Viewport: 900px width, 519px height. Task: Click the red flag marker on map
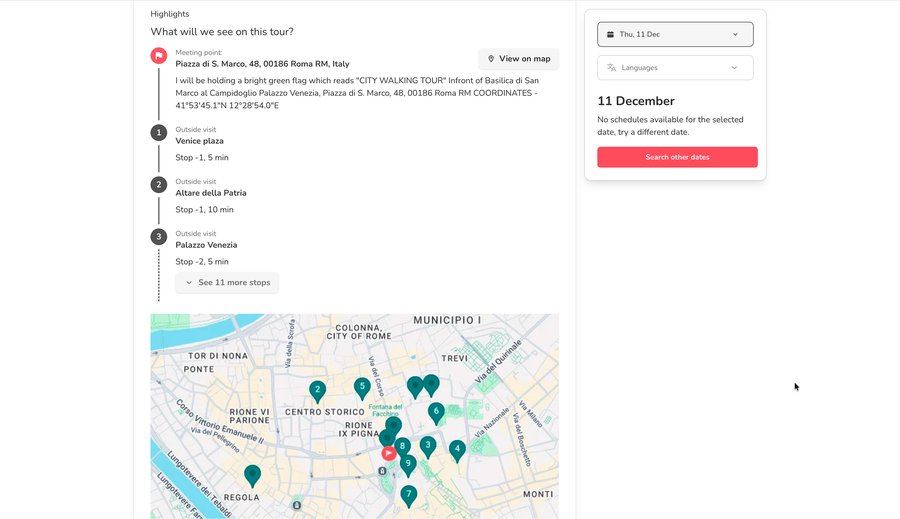click(x=389, y=453)
